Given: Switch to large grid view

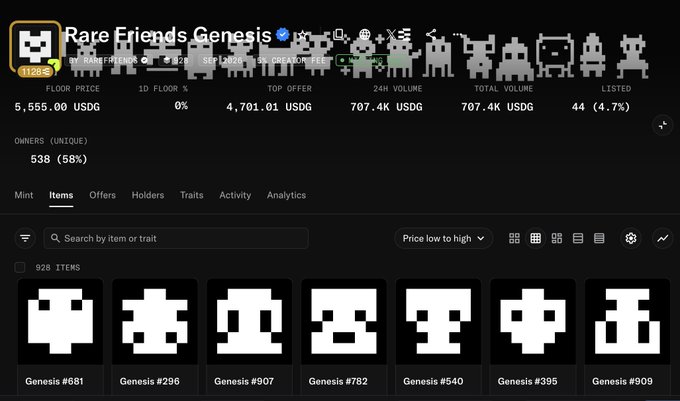Looking at the screenshot, I should [x=514, y=238].
